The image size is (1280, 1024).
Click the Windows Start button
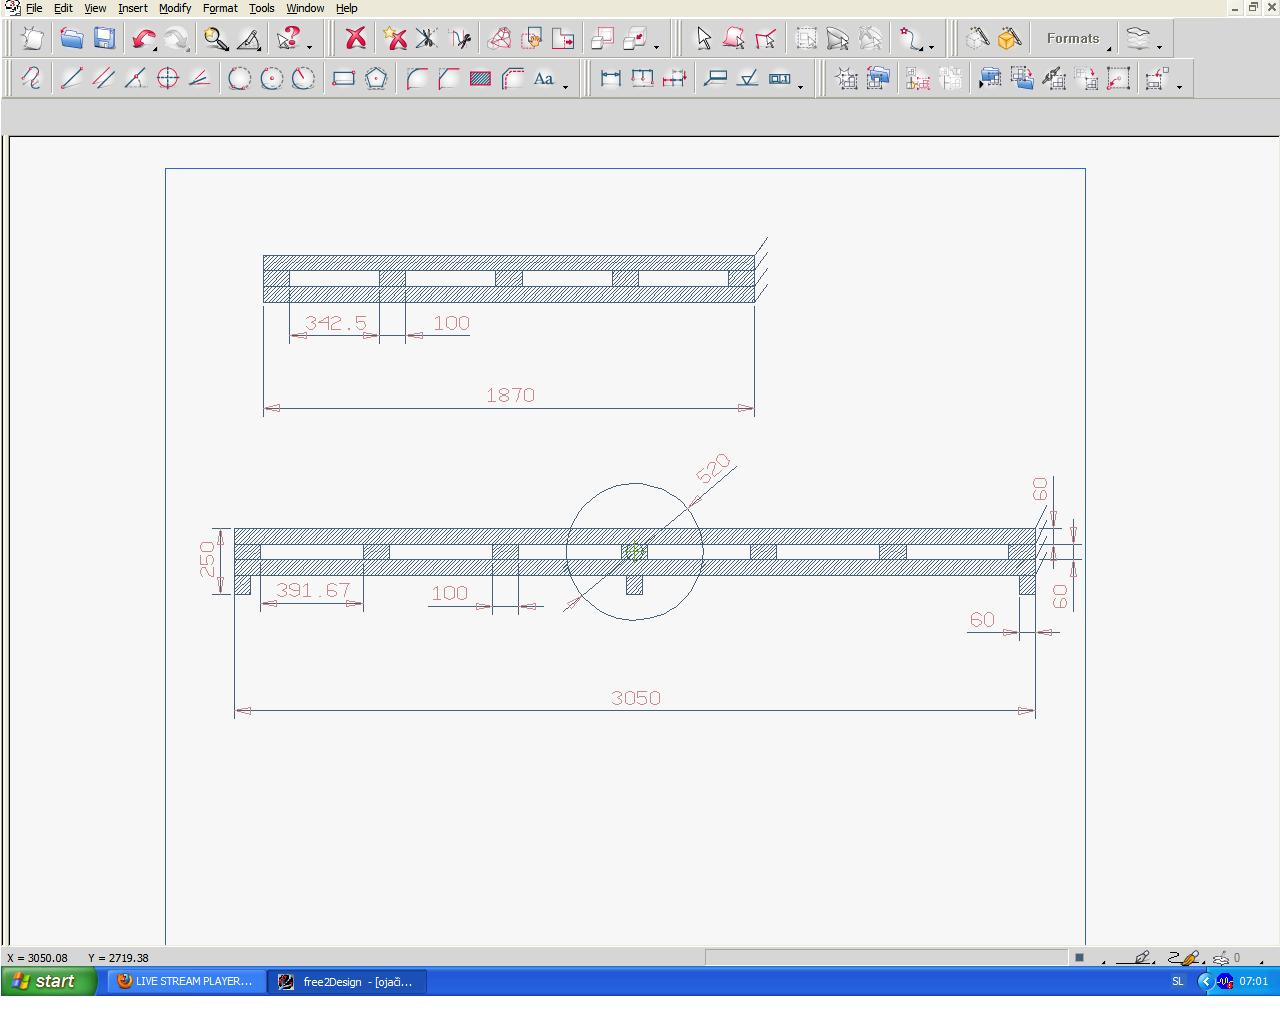click(x=49, y=981)
